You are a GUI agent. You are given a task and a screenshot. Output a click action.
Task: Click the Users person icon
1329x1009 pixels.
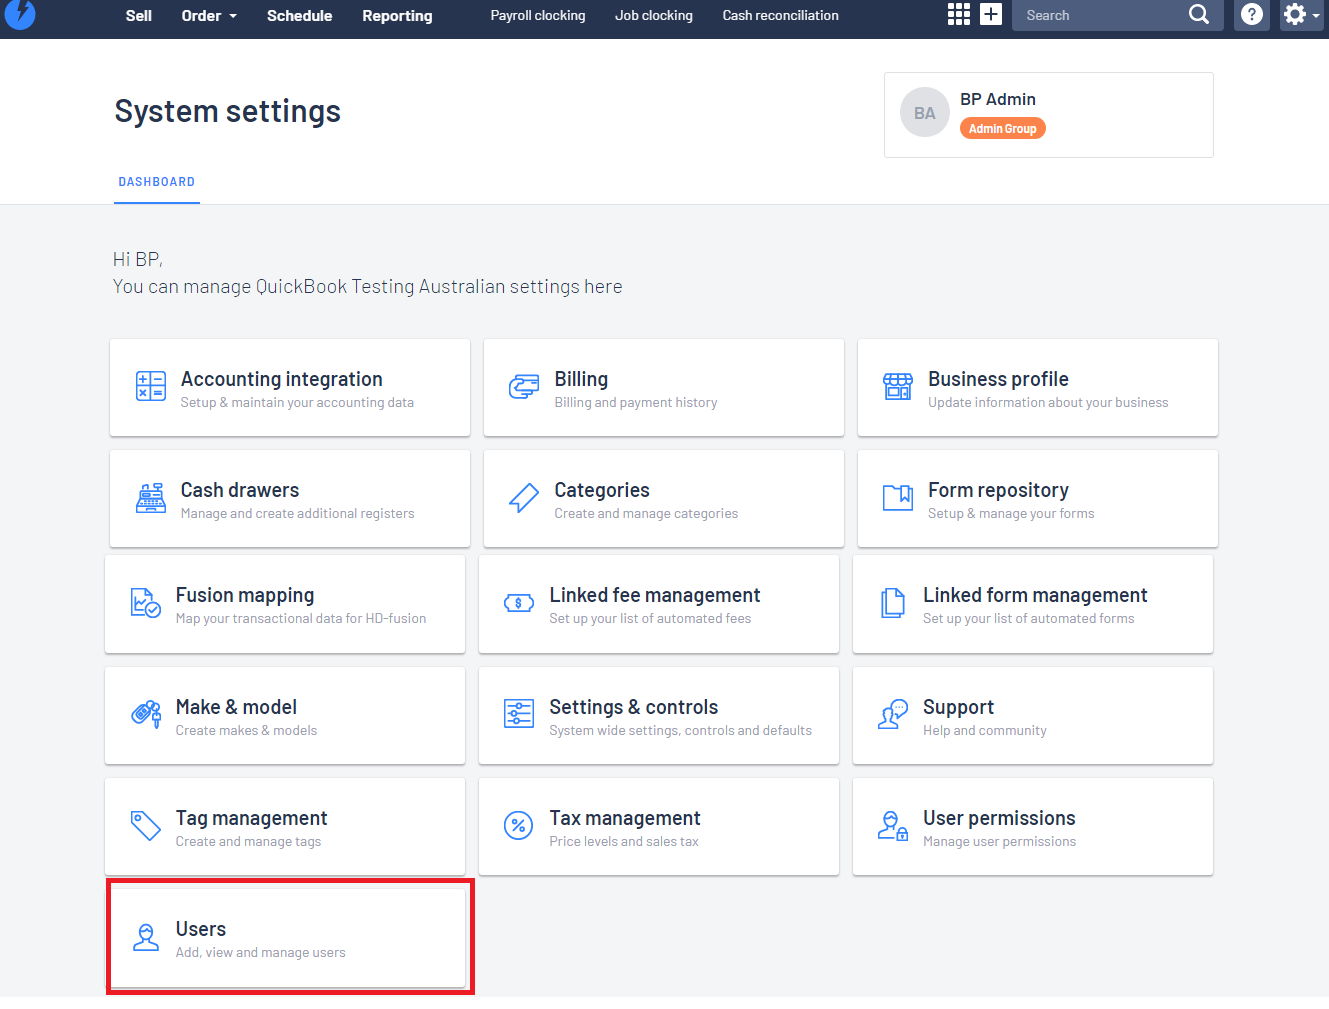pyautogui.click(x=146, y=937)
